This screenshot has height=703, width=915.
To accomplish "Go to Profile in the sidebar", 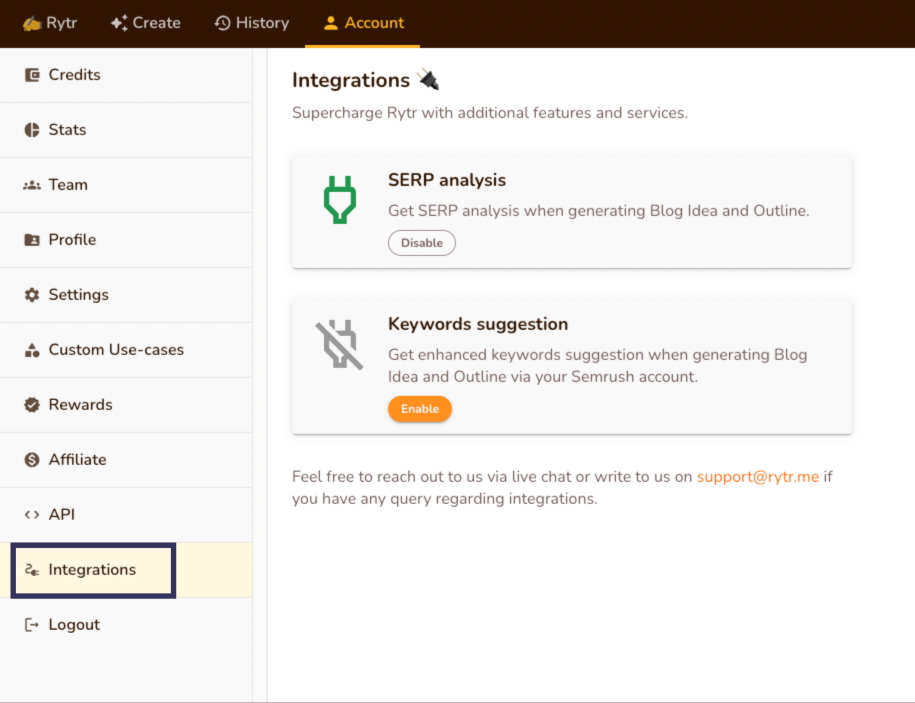I will 126,240.
